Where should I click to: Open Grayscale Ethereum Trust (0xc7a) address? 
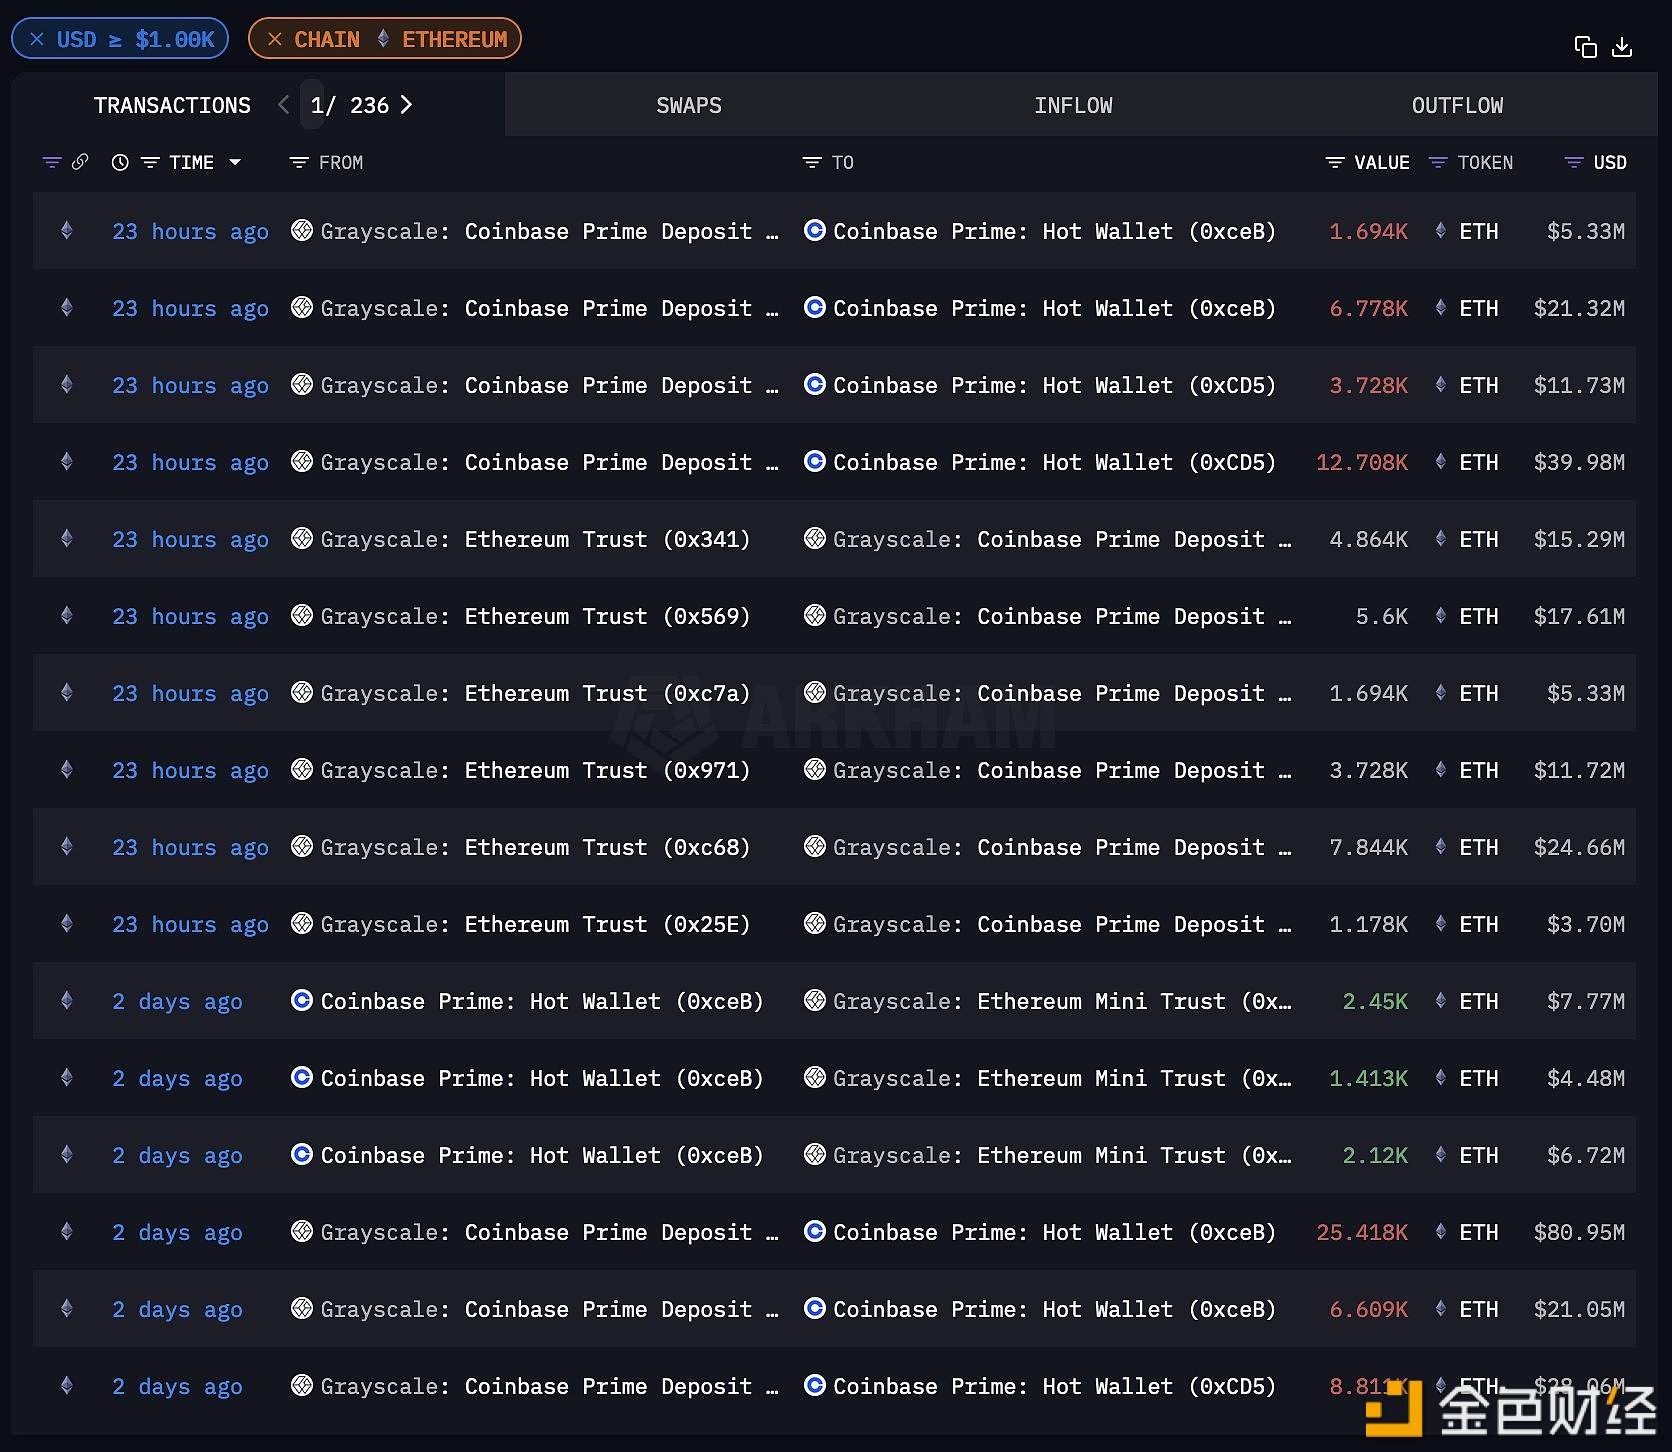[x=607, y=693]
